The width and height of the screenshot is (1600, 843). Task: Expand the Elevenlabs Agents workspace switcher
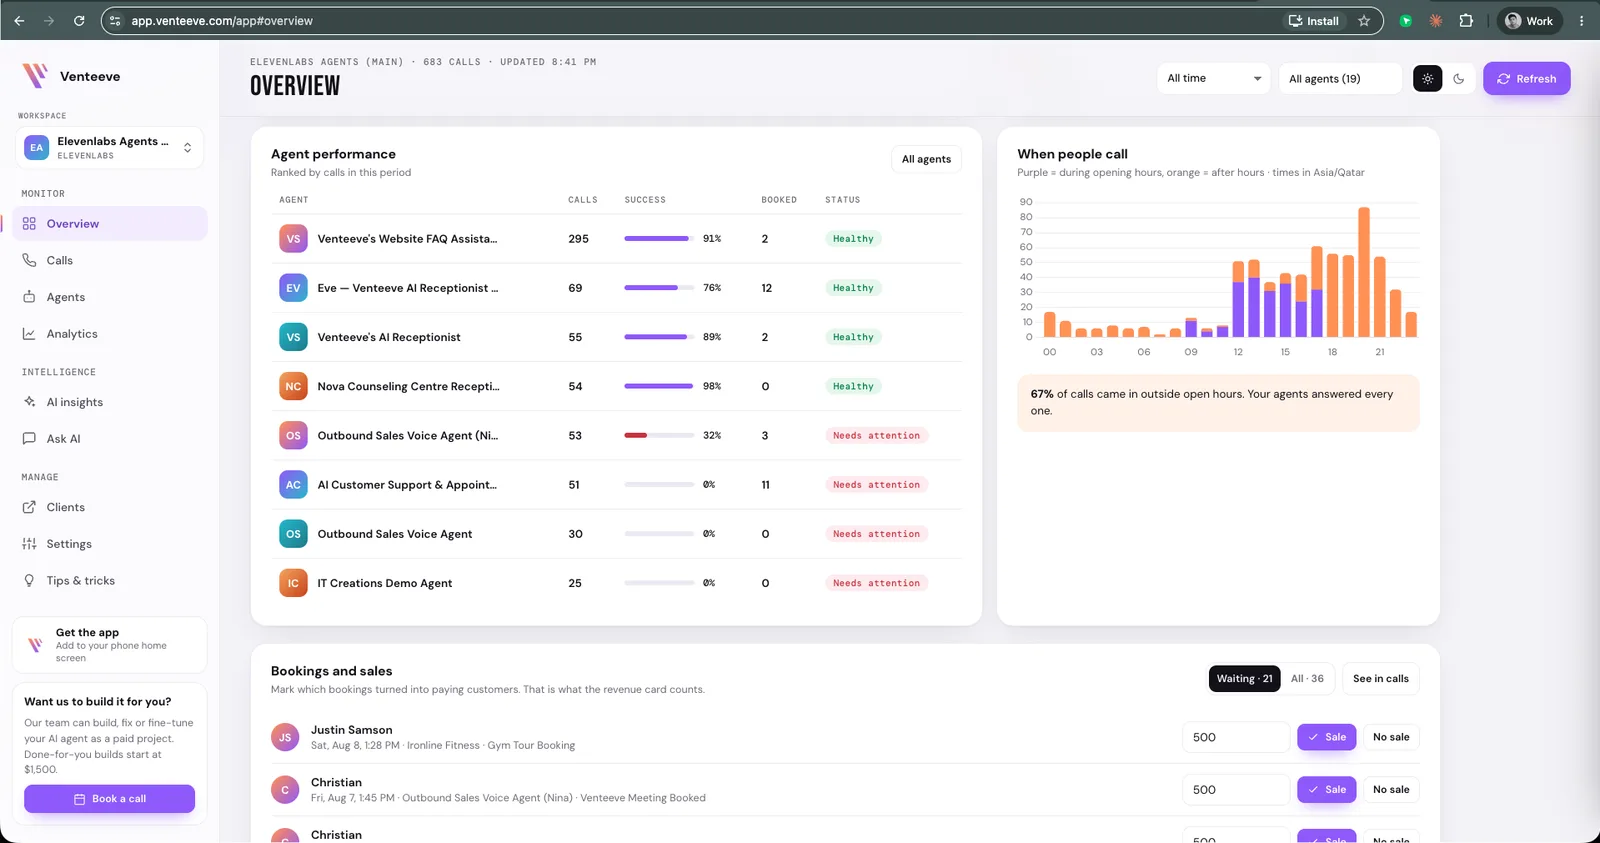111,148
